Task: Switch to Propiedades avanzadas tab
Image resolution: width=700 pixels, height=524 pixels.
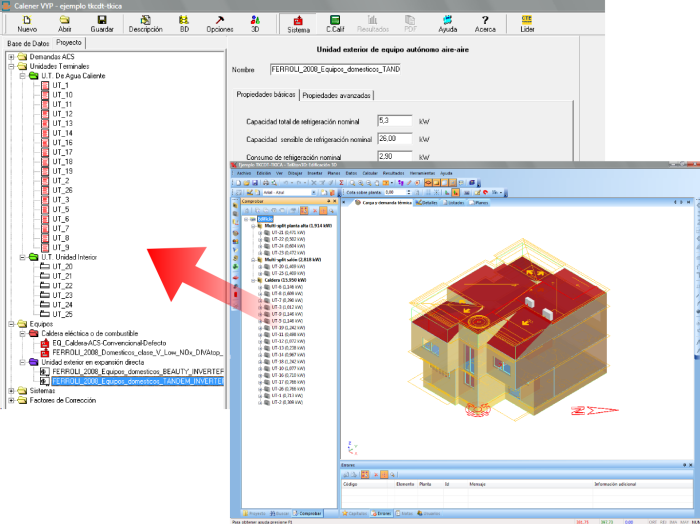Action: coord(336,96)
